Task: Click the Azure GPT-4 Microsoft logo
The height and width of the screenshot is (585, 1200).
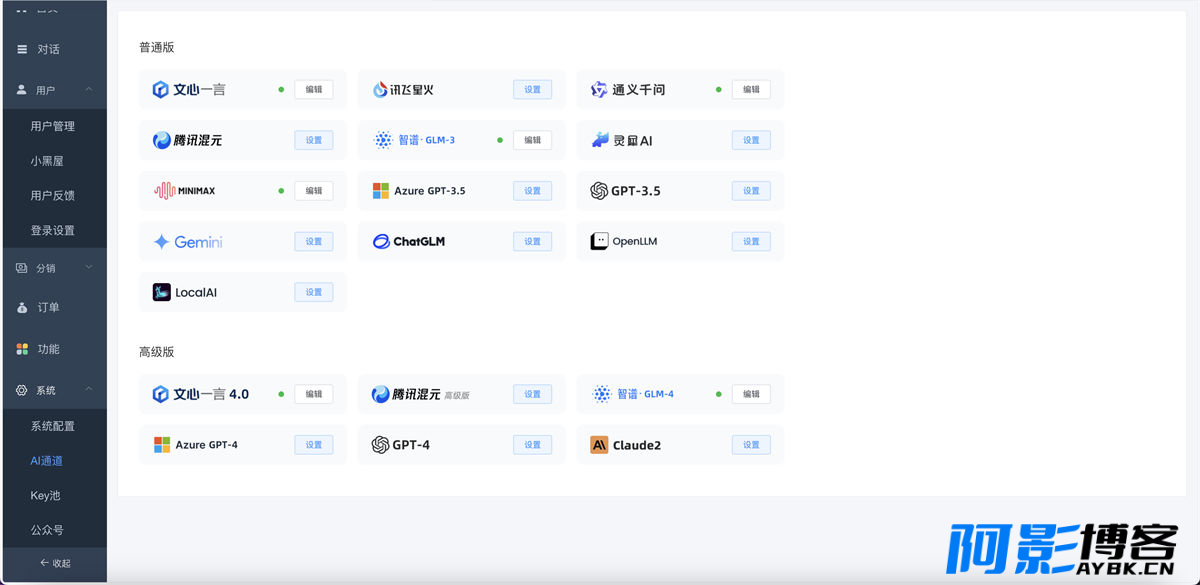Action: click(x=162, y=445)
